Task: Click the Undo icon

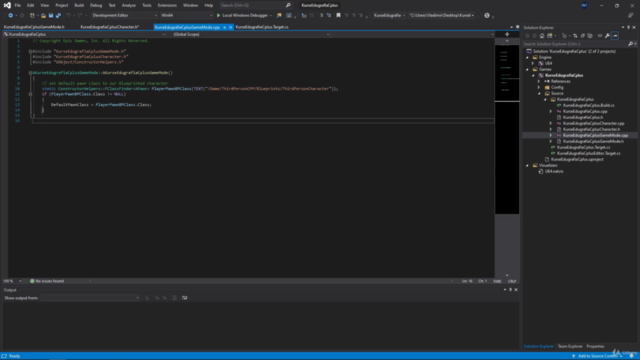Action: click(68, 16)
